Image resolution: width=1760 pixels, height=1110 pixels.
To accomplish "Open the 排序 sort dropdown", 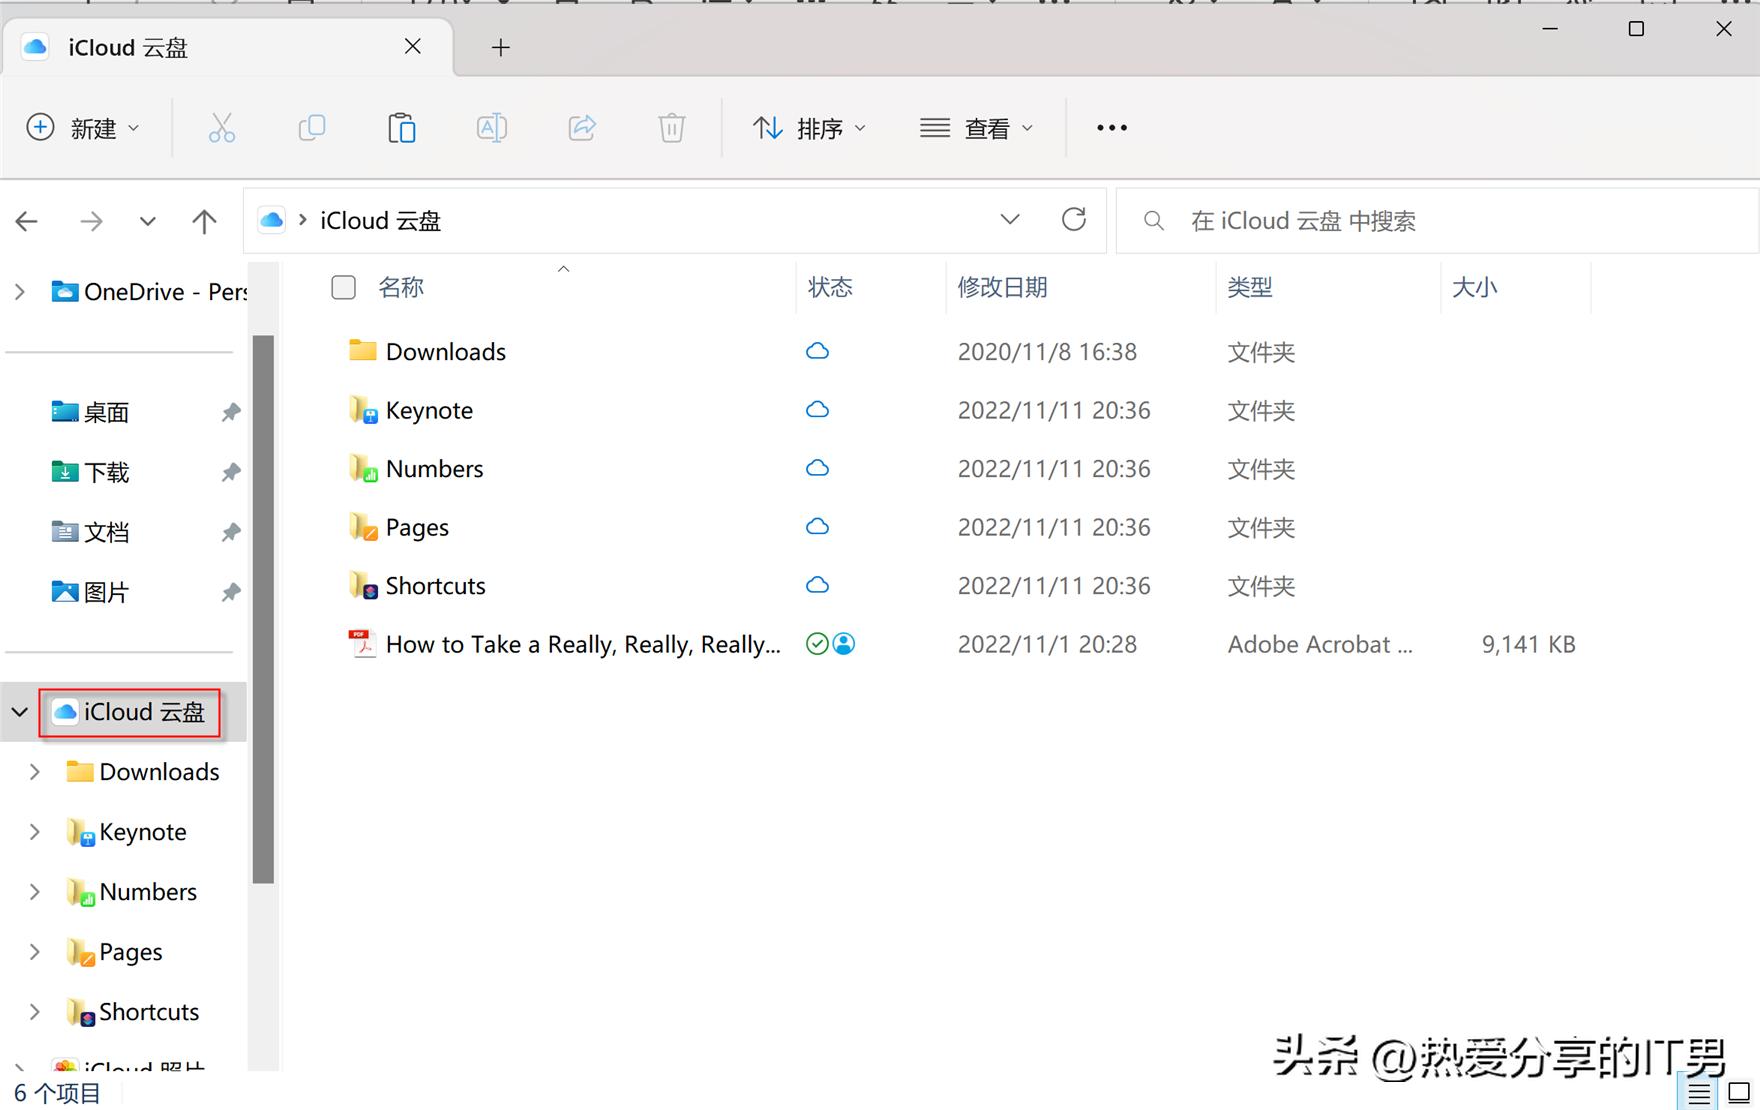I will pyautogui.click(x=810, y=128).
